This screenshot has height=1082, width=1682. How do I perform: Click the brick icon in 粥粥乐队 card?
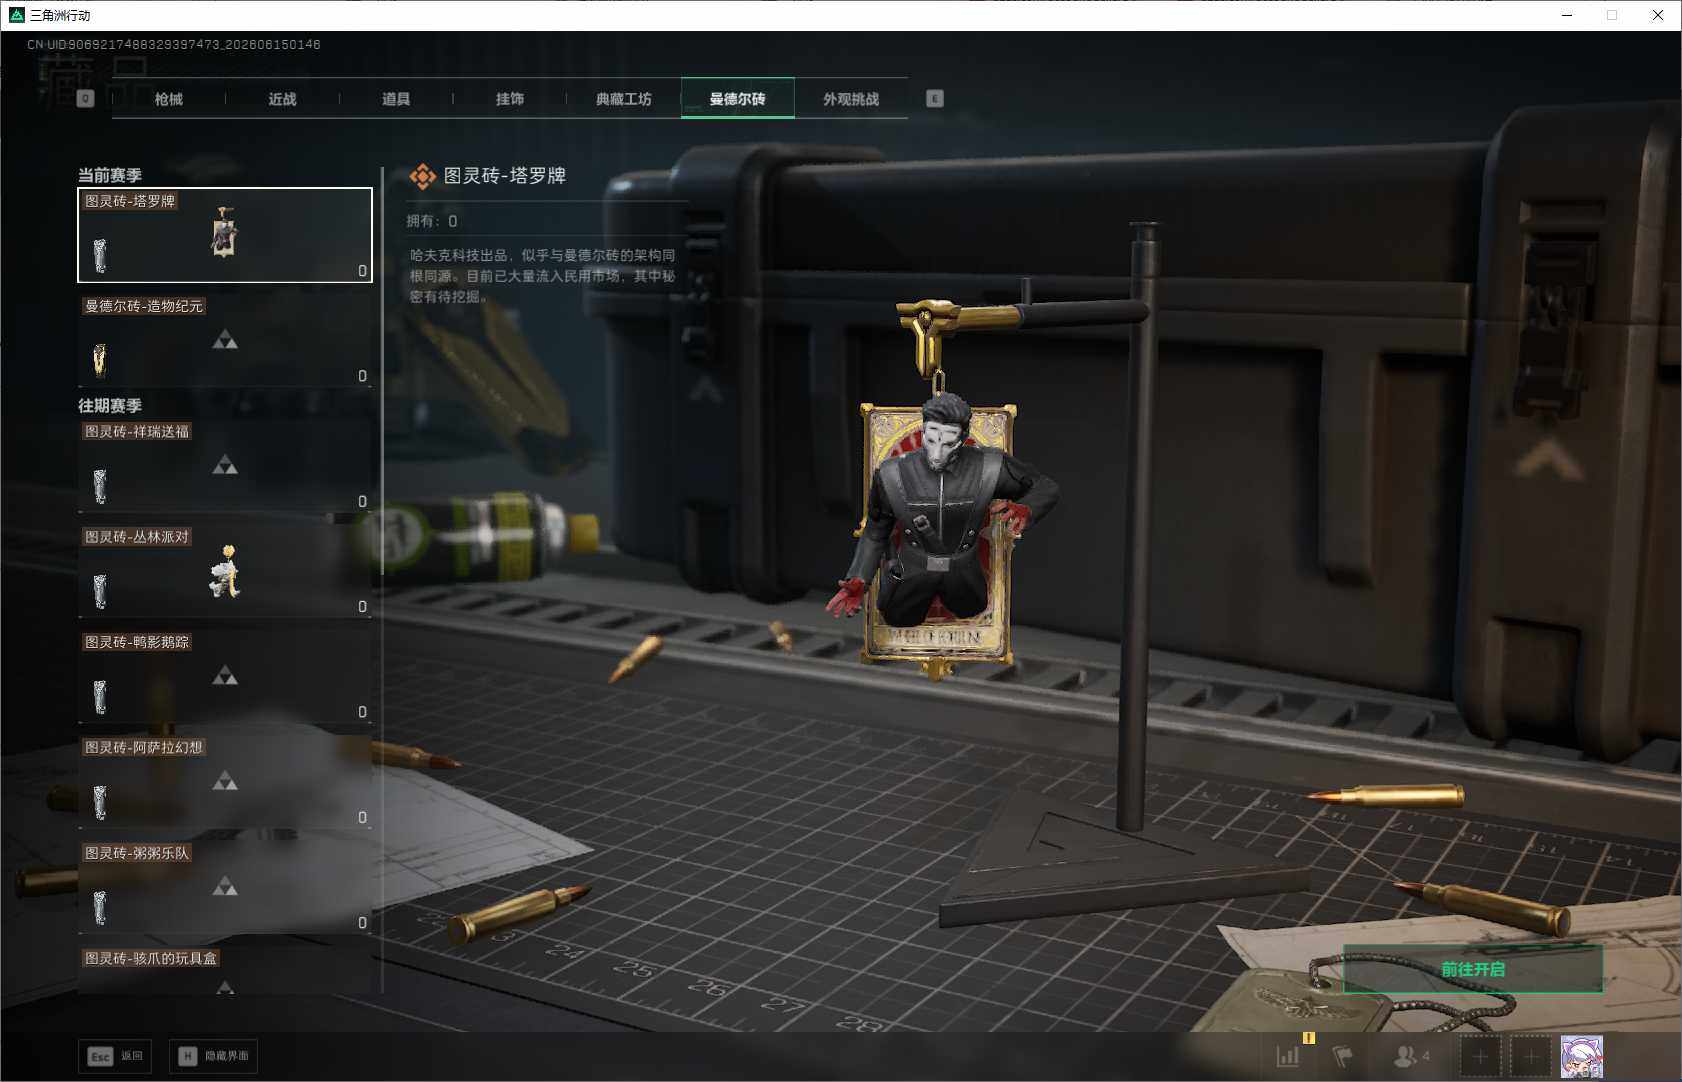tap(99, 908)
